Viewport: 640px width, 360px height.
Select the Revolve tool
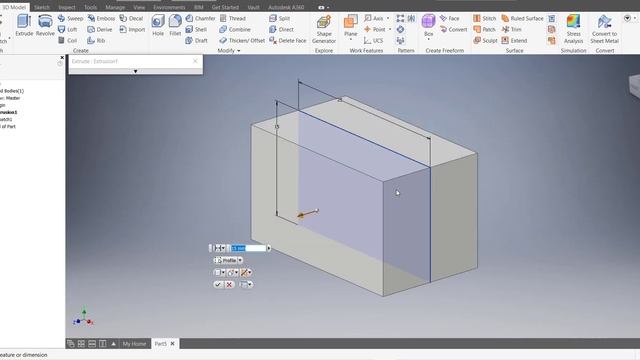coord(45,25)
